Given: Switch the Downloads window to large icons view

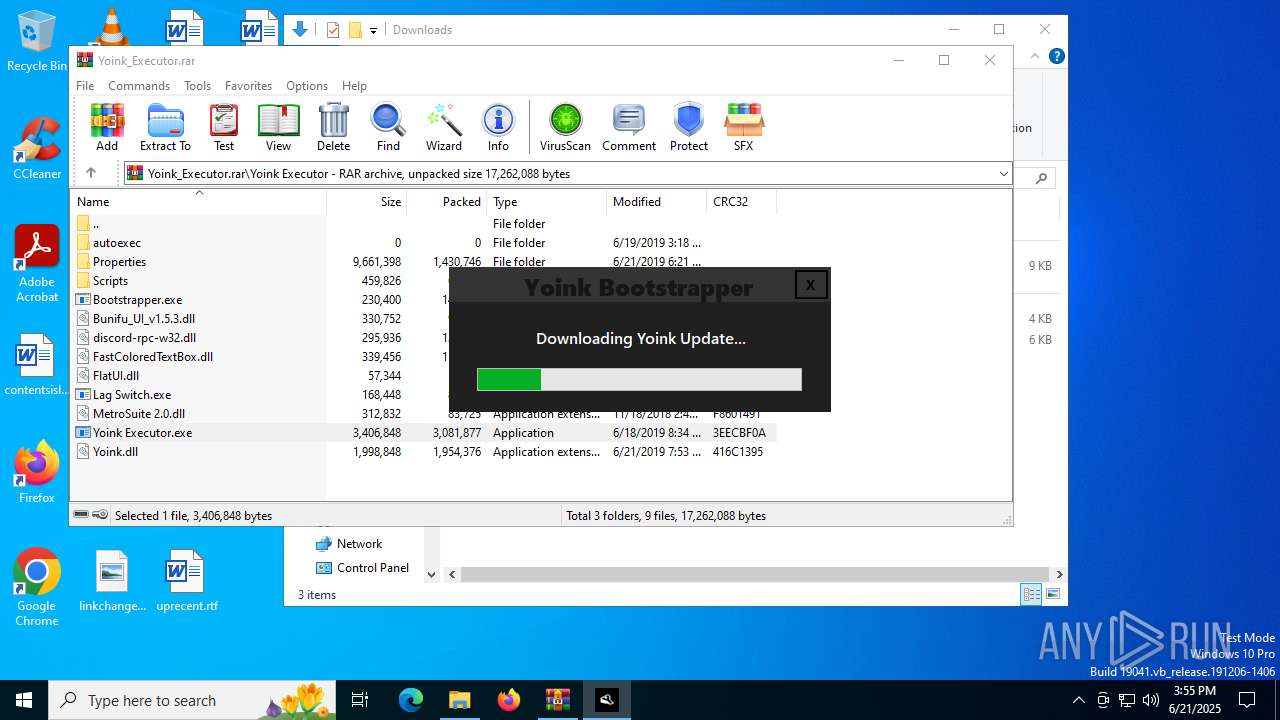Looking at the screenshot, I should (1052, 594).
